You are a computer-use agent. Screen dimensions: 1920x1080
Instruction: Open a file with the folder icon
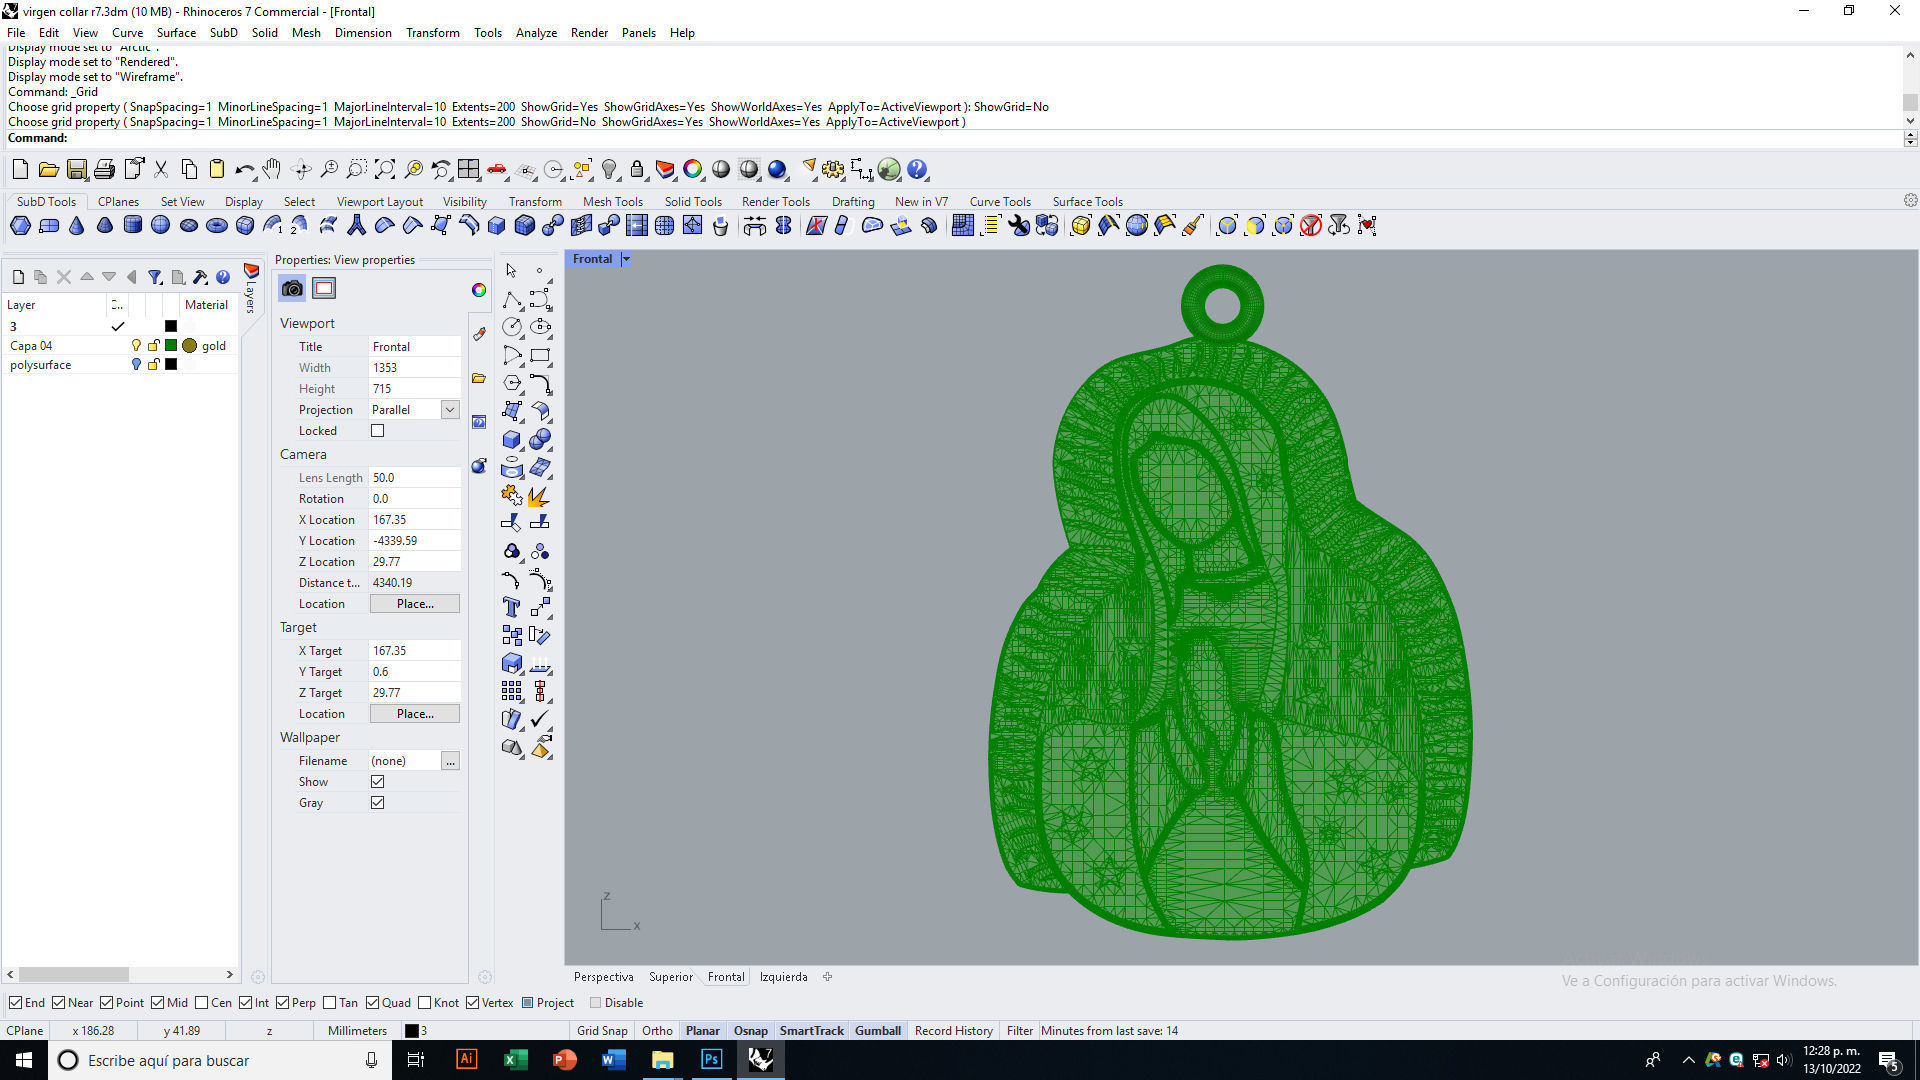pos(48,169)
